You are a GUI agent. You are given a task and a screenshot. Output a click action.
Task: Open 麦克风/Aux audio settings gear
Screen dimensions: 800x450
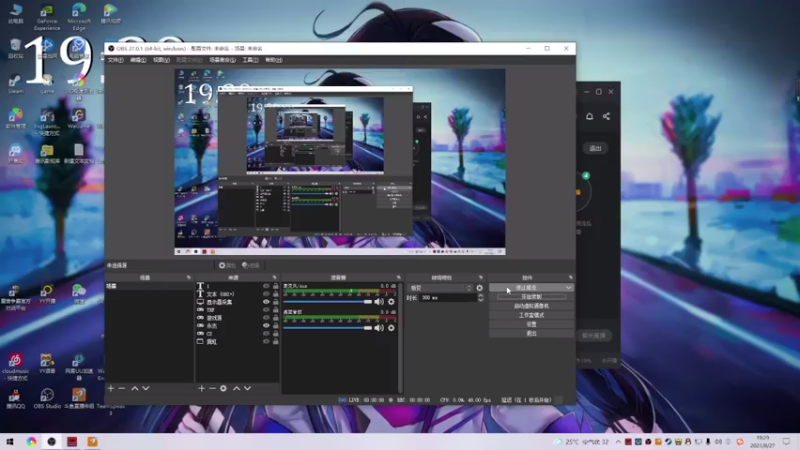[x=391, y=302]
